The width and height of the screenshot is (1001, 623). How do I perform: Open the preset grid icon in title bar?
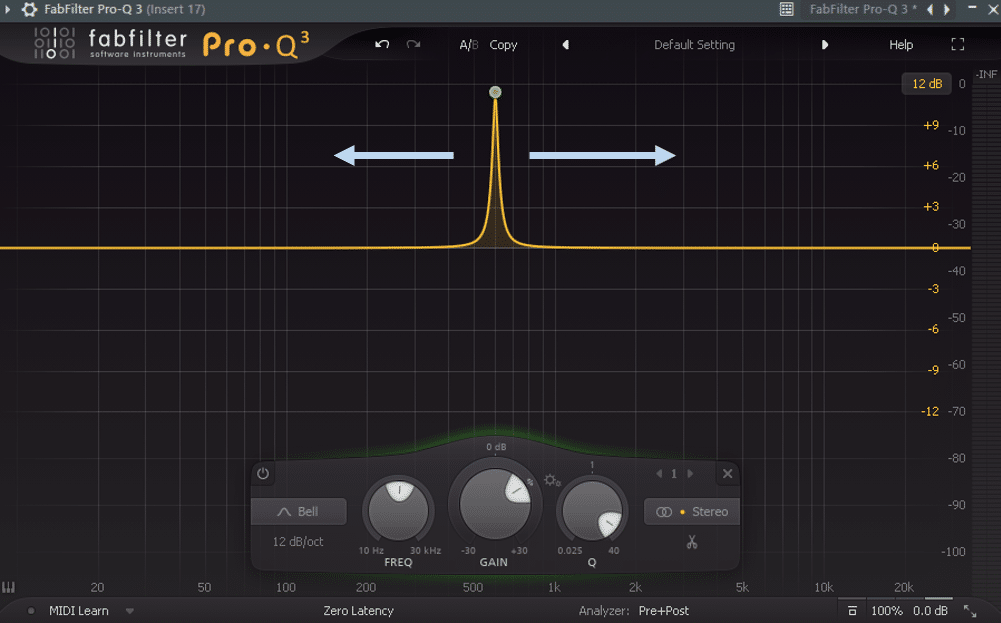(786, 9)
